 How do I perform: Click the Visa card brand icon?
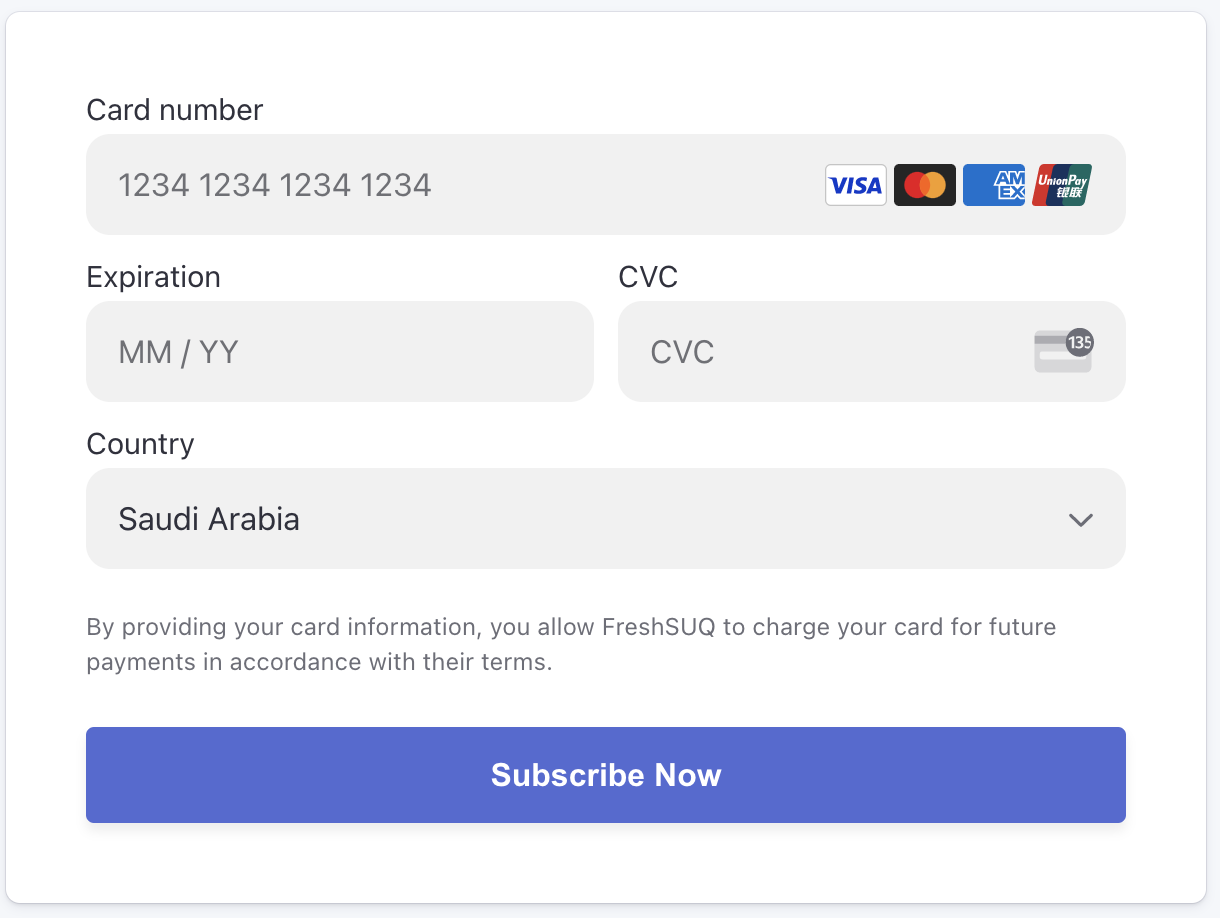855,185
